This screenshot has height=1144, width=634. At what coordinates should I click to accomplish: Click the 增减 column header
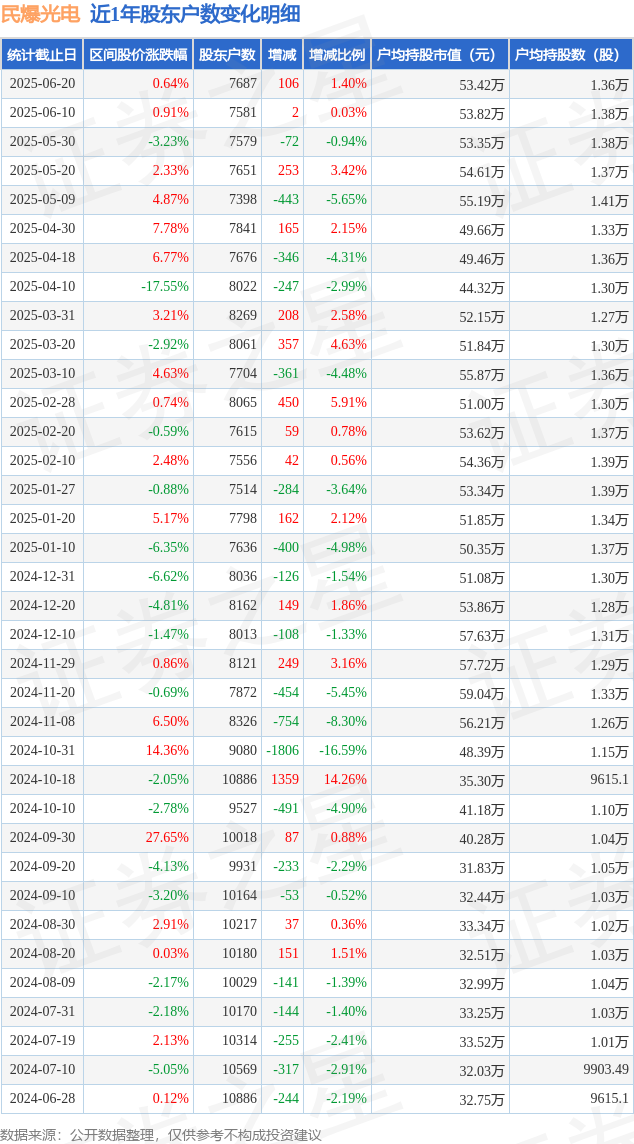click(x=282, y=55)
